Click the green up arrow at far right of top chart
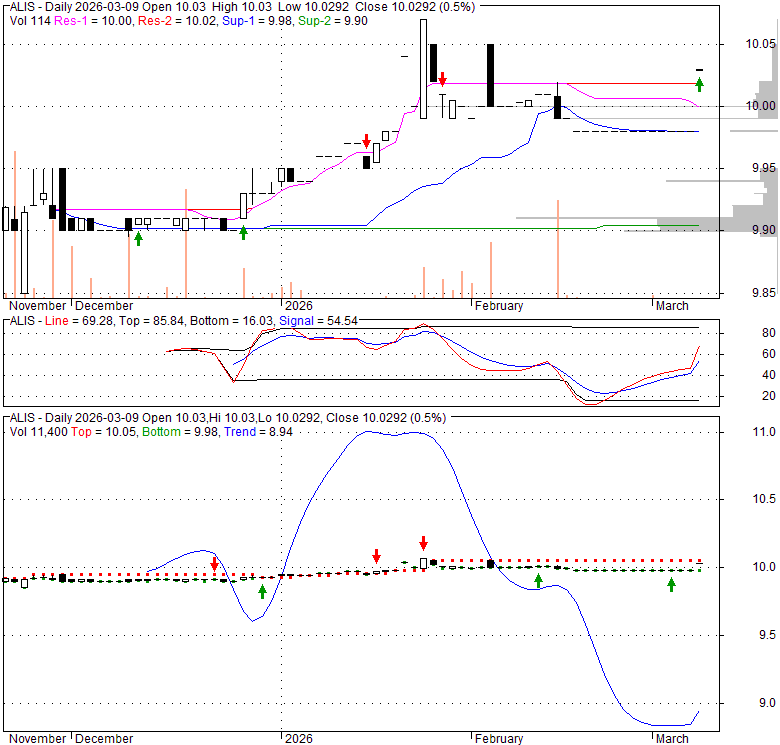 coord(700,84)
